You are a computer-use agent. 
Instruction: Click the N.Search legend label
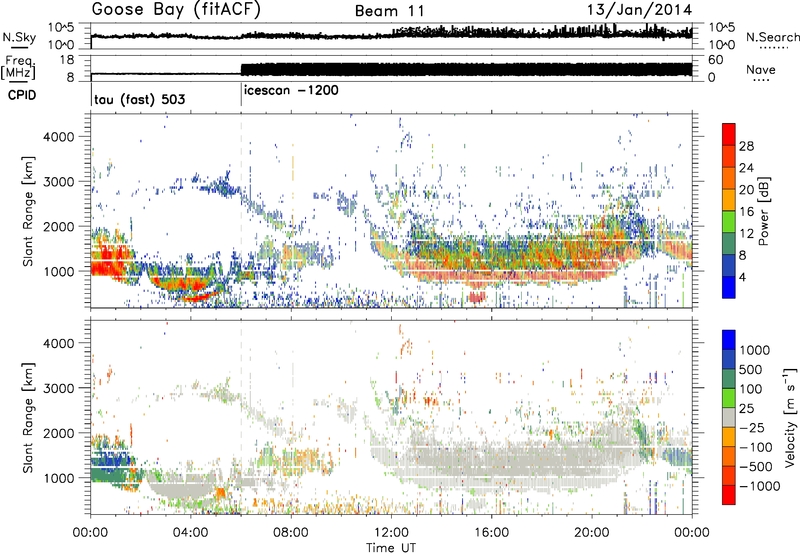[x=773, y=37]
